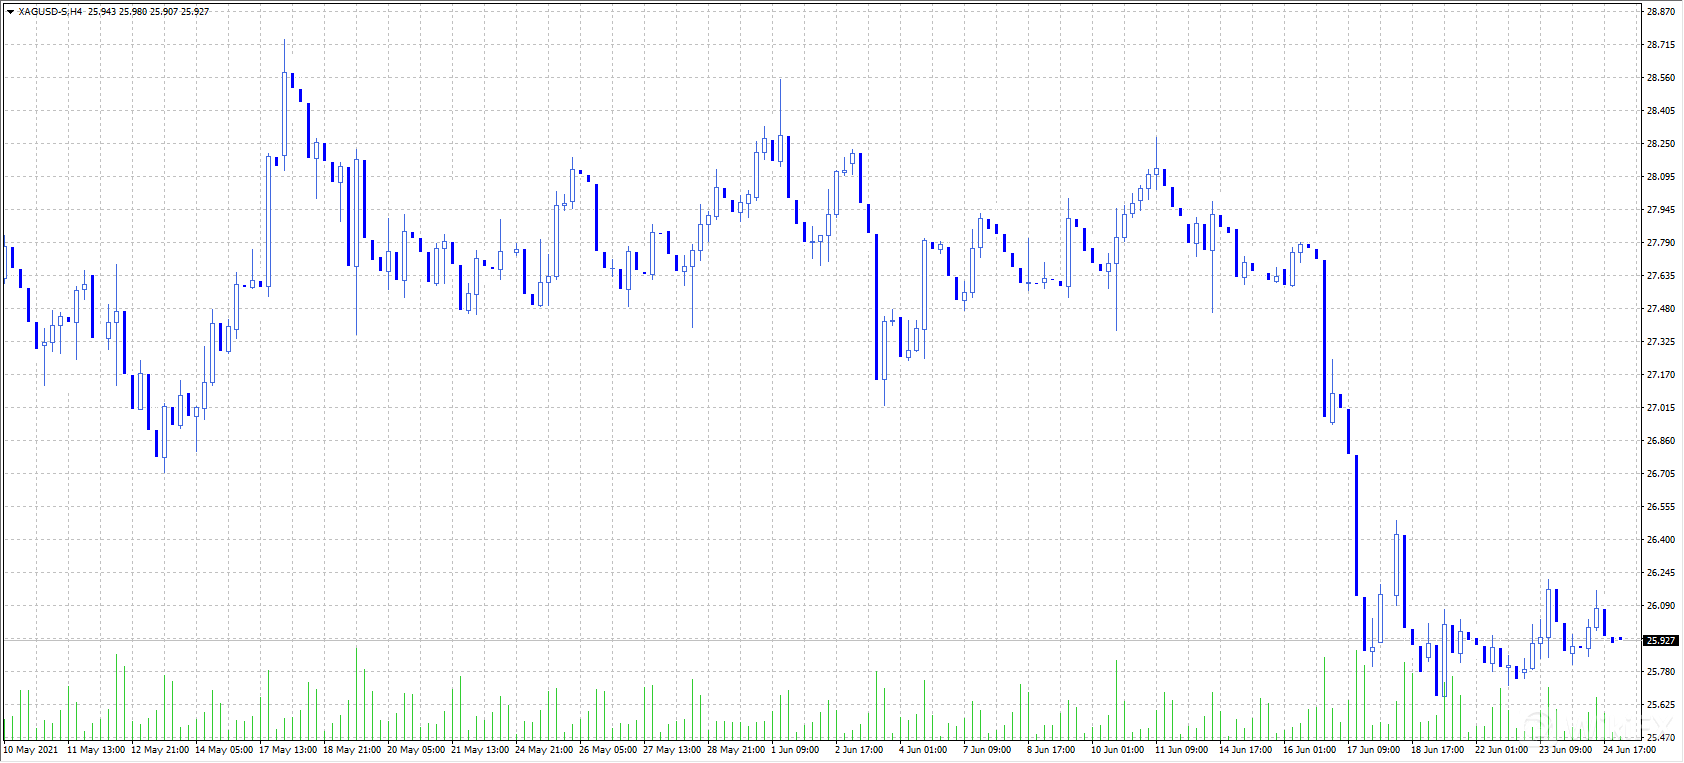The width and height of the screenshot is (1684, 763).
Task: Click the XAGUSD-S,H4 chart symbol label
Action: tap(50, 12)
